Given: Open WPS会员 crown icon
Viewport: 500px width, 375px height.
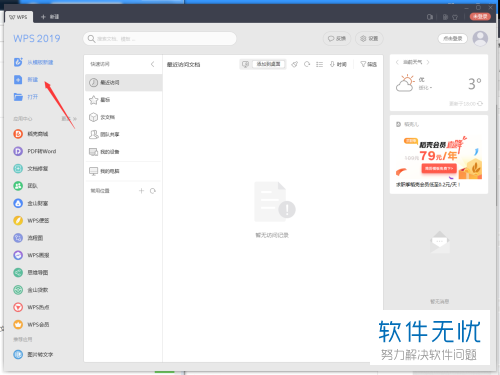Looking at the screenshot, I should click(x=18, y=324).
